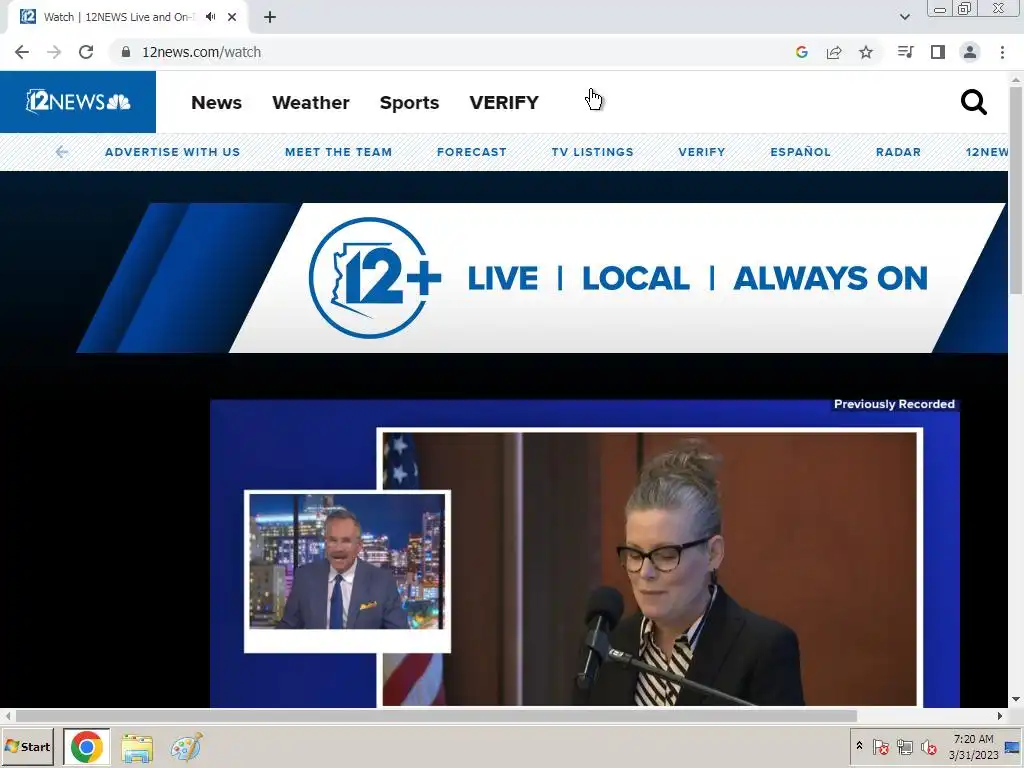Viewport: 1024px width, 768px height.
Task: Open the main VERIFY menu item
Action: pyautogui.click(x=504, y=103)
